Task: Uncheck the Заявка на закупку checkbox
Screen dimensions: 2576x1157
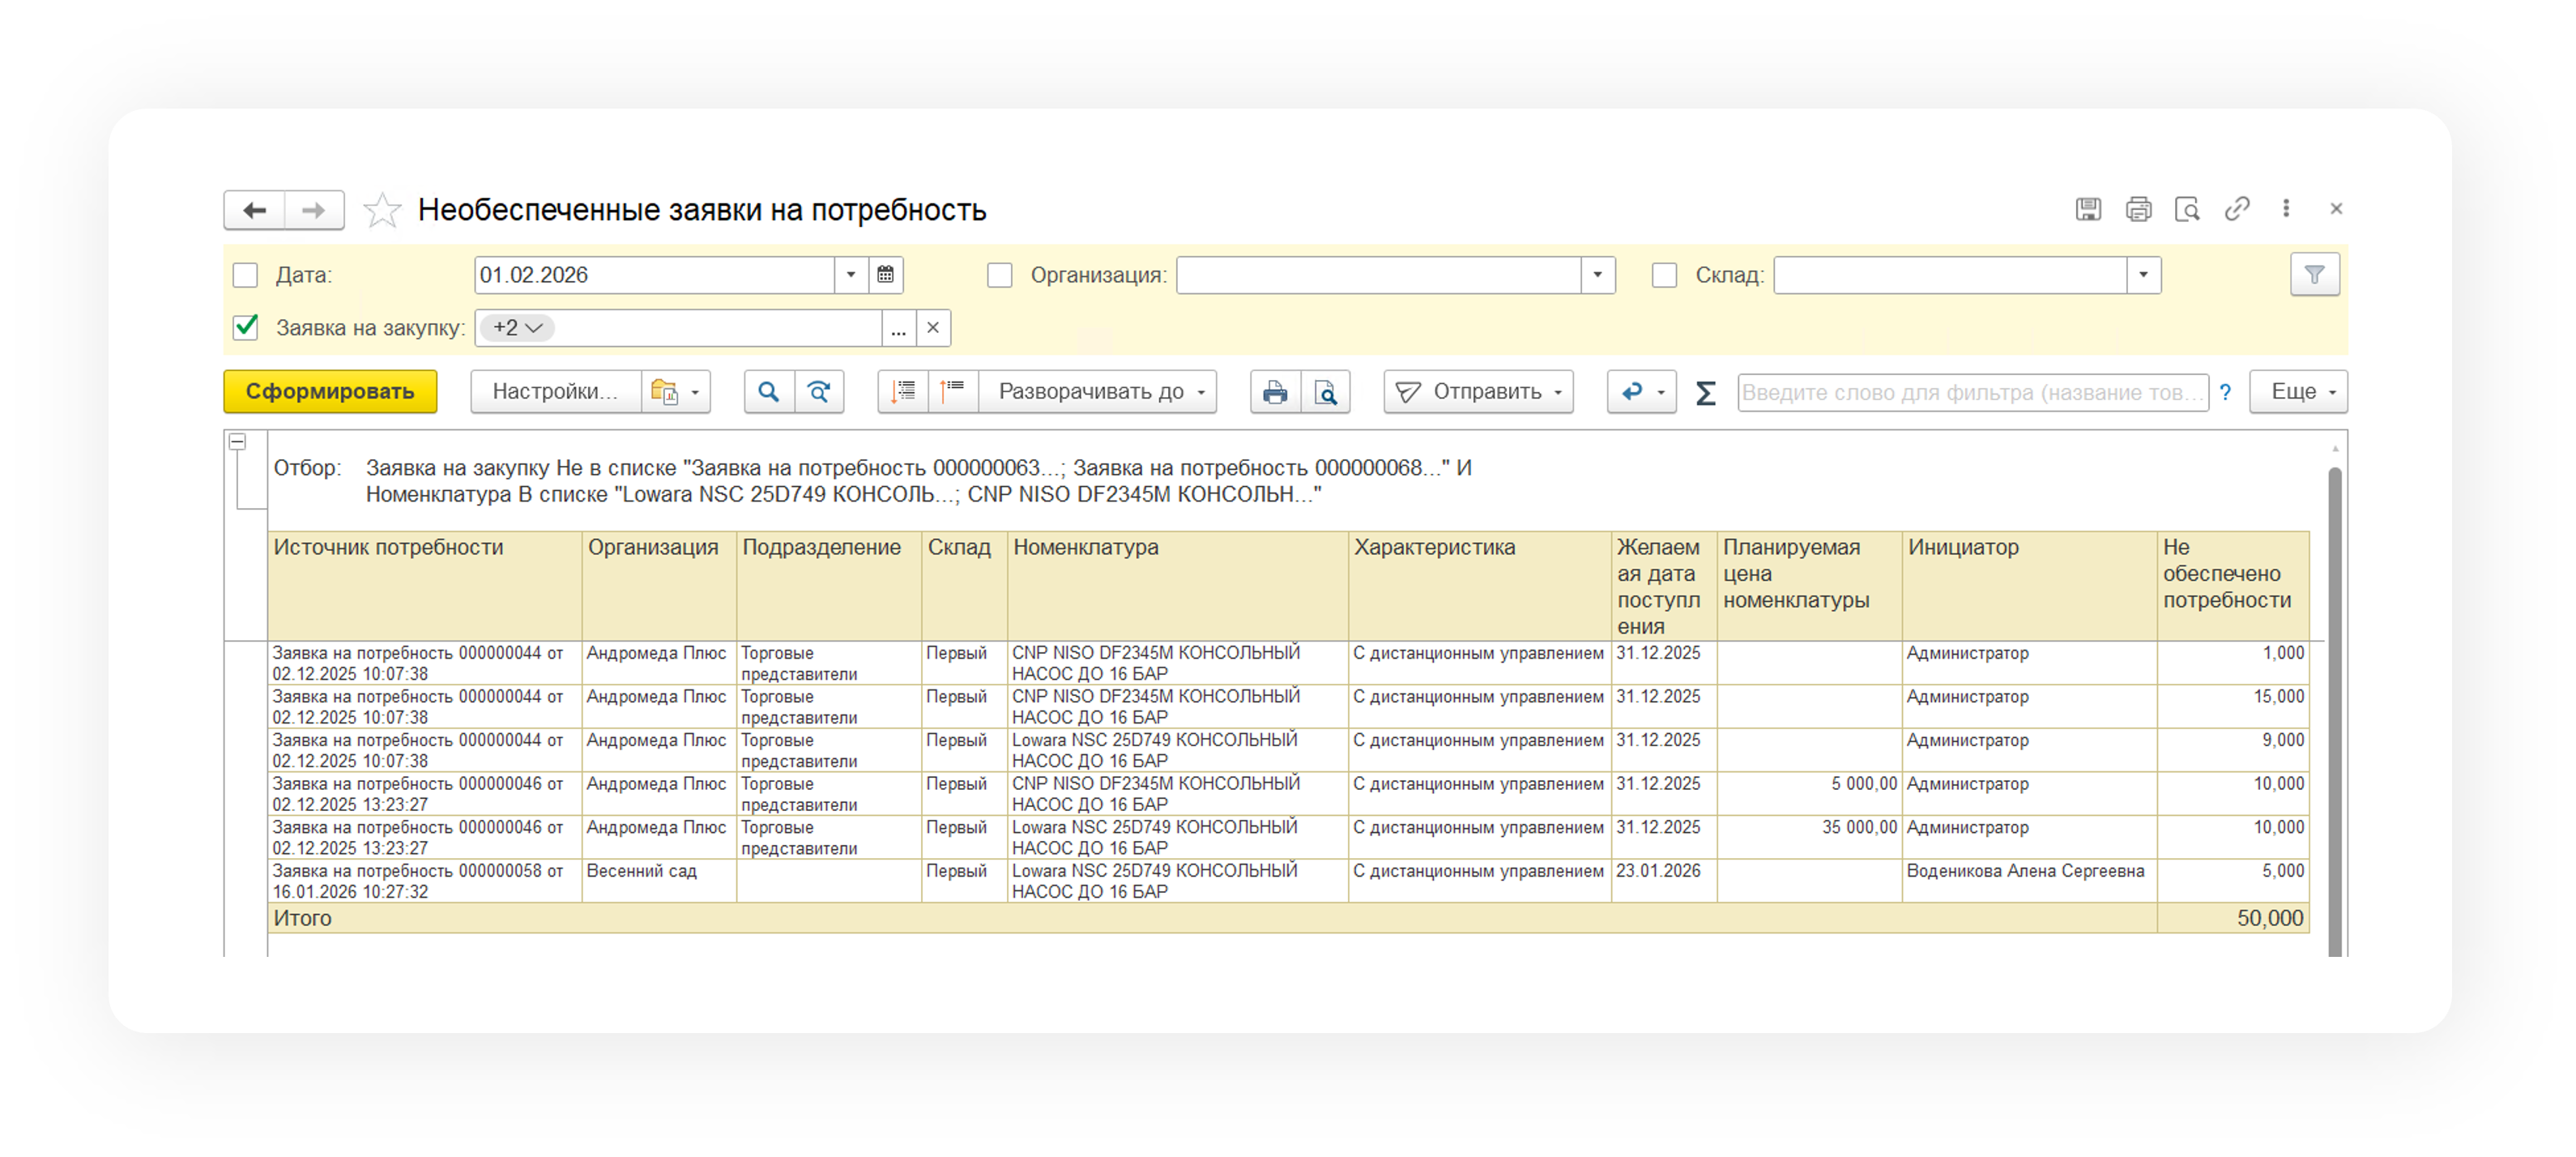Action: 246,328
